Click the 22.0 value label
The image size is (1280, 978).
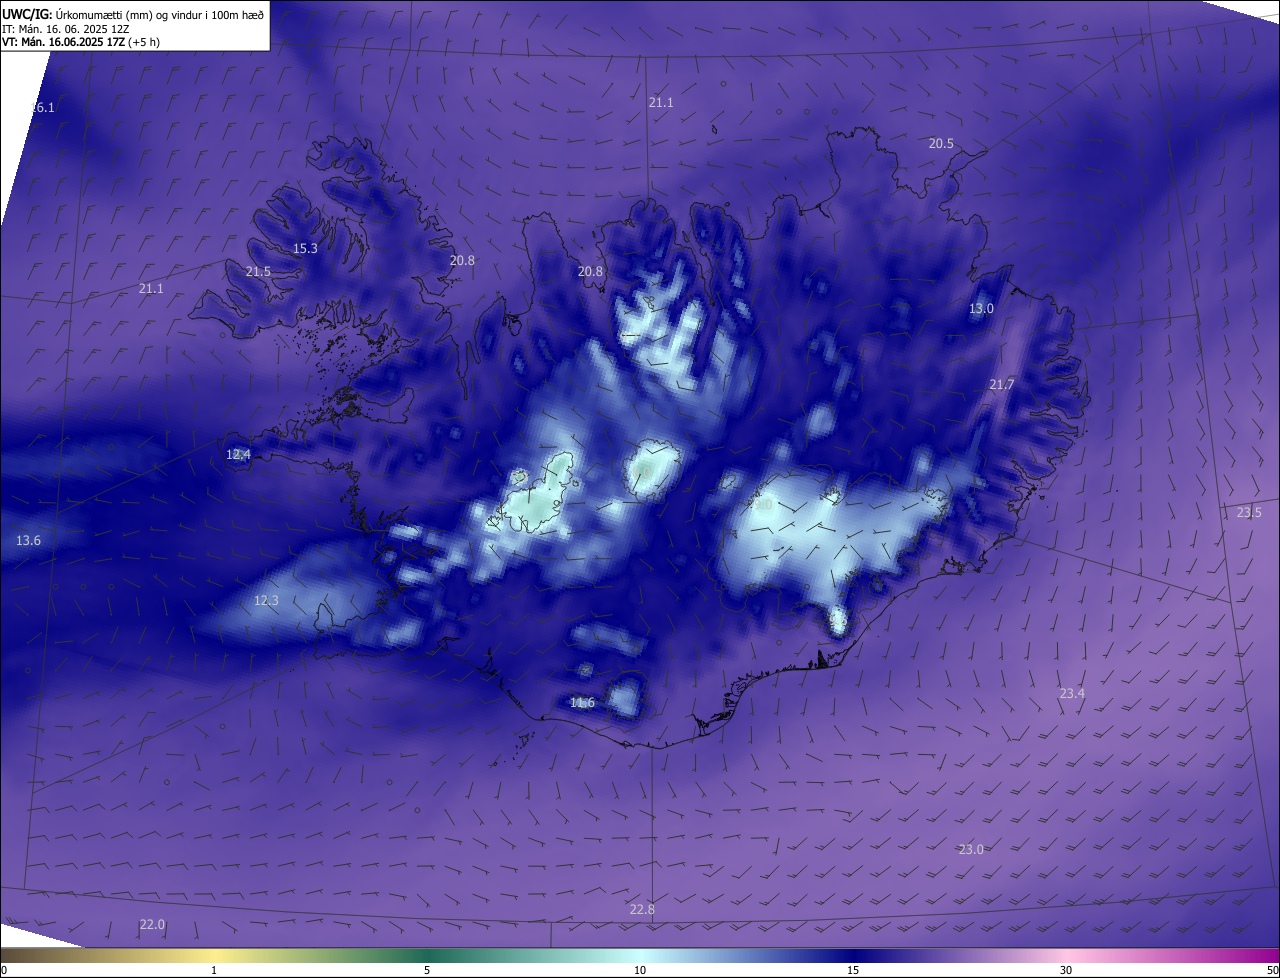click(152, 925)
